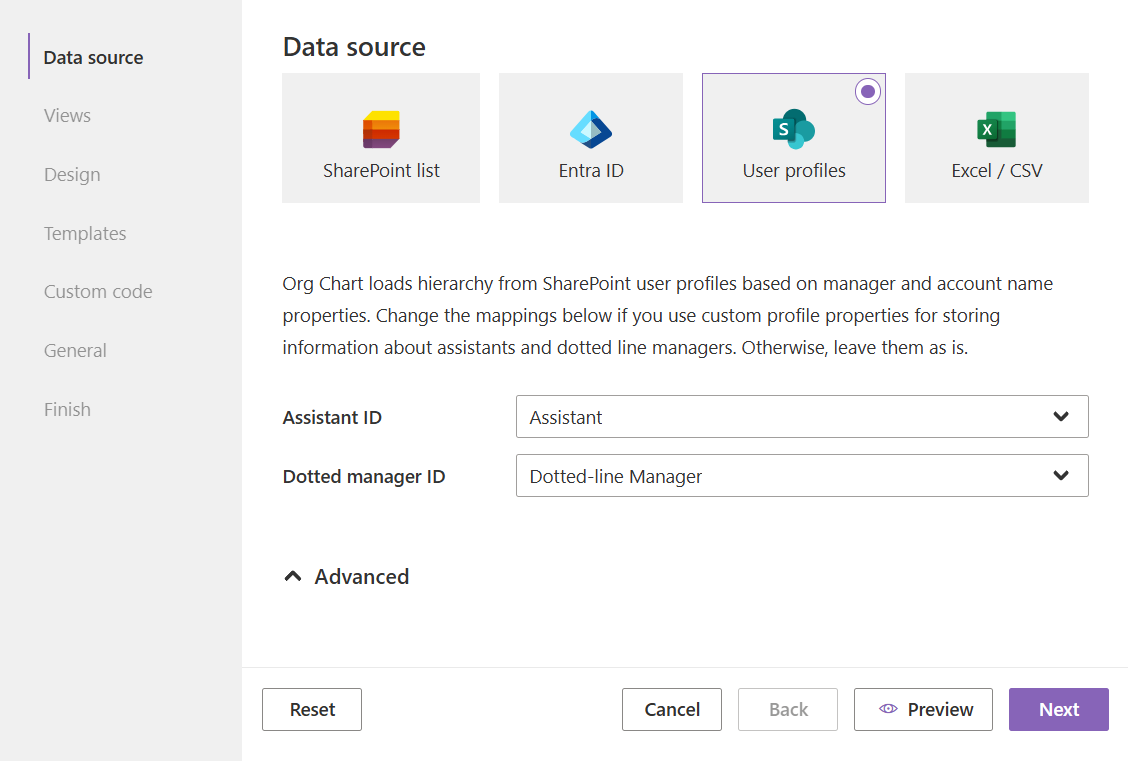The width and height of the screenshot is (1128, 761).
Task: Open the General step
Action: (x=75, y=351)
